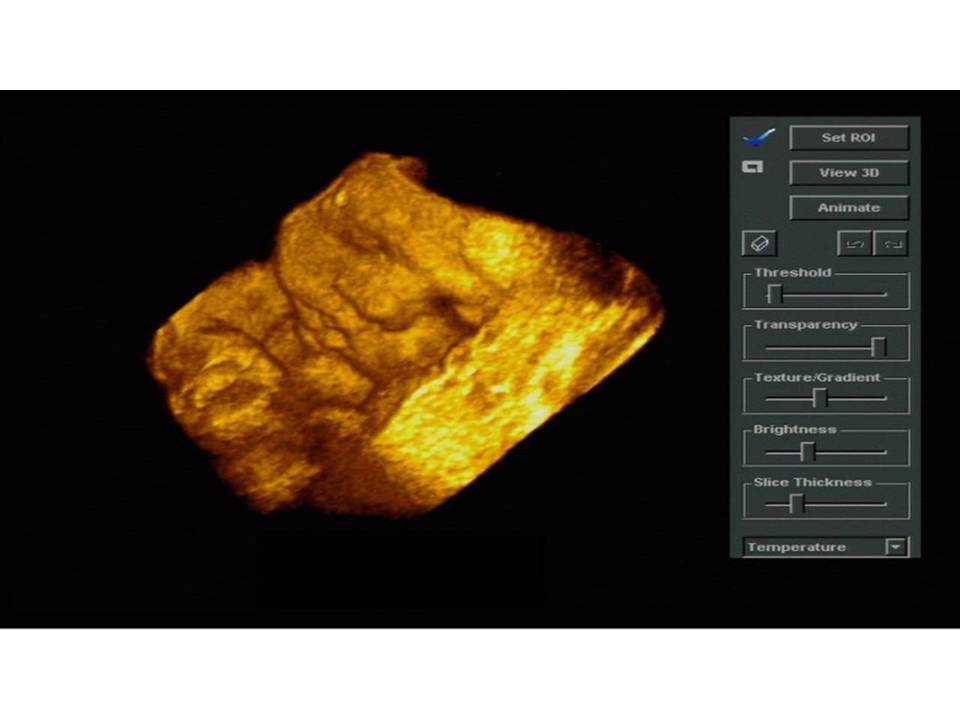Click the small box icon beside View 3D
Screen dimensions: 960x720
752,167
